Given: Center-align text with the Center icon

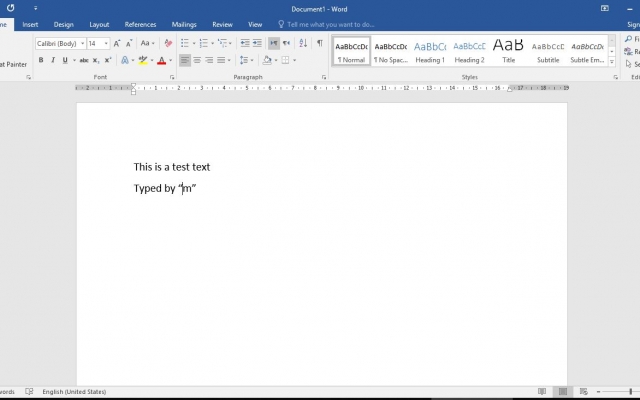Looking at the screenshot, I should (197, 60).
